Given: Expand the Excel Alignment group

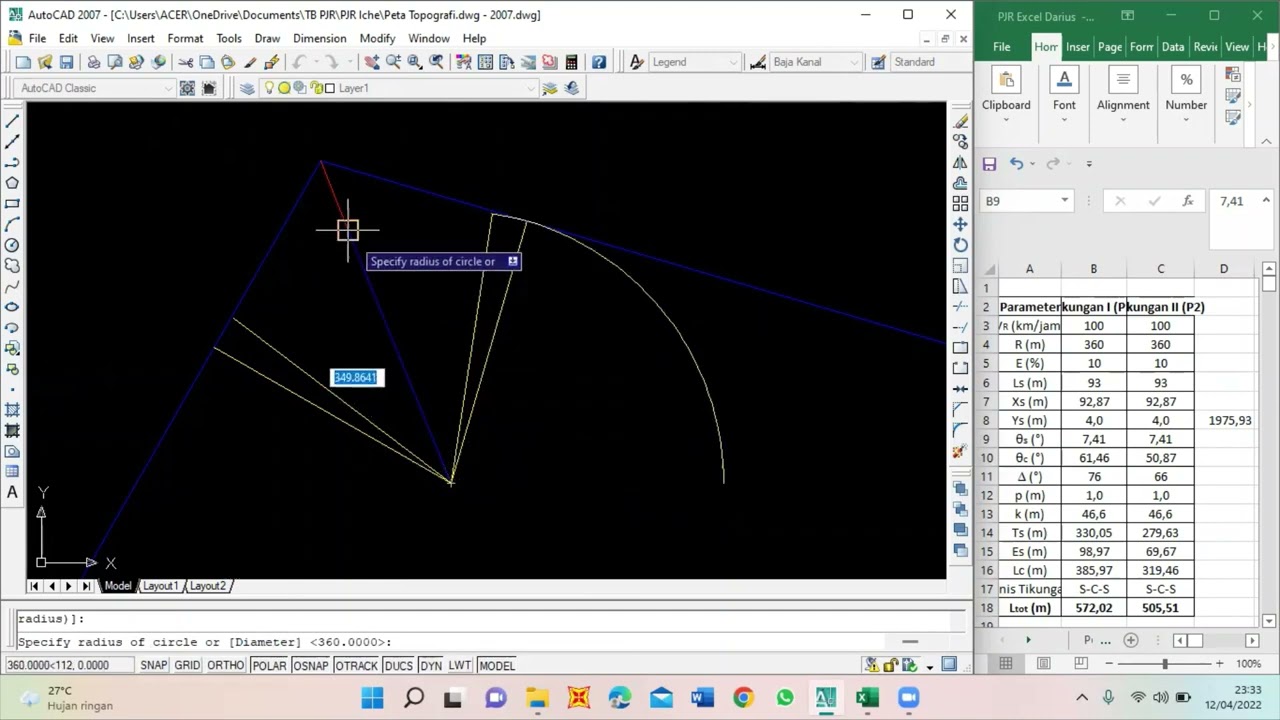Looking at the screenshot, I should 1123,120.
